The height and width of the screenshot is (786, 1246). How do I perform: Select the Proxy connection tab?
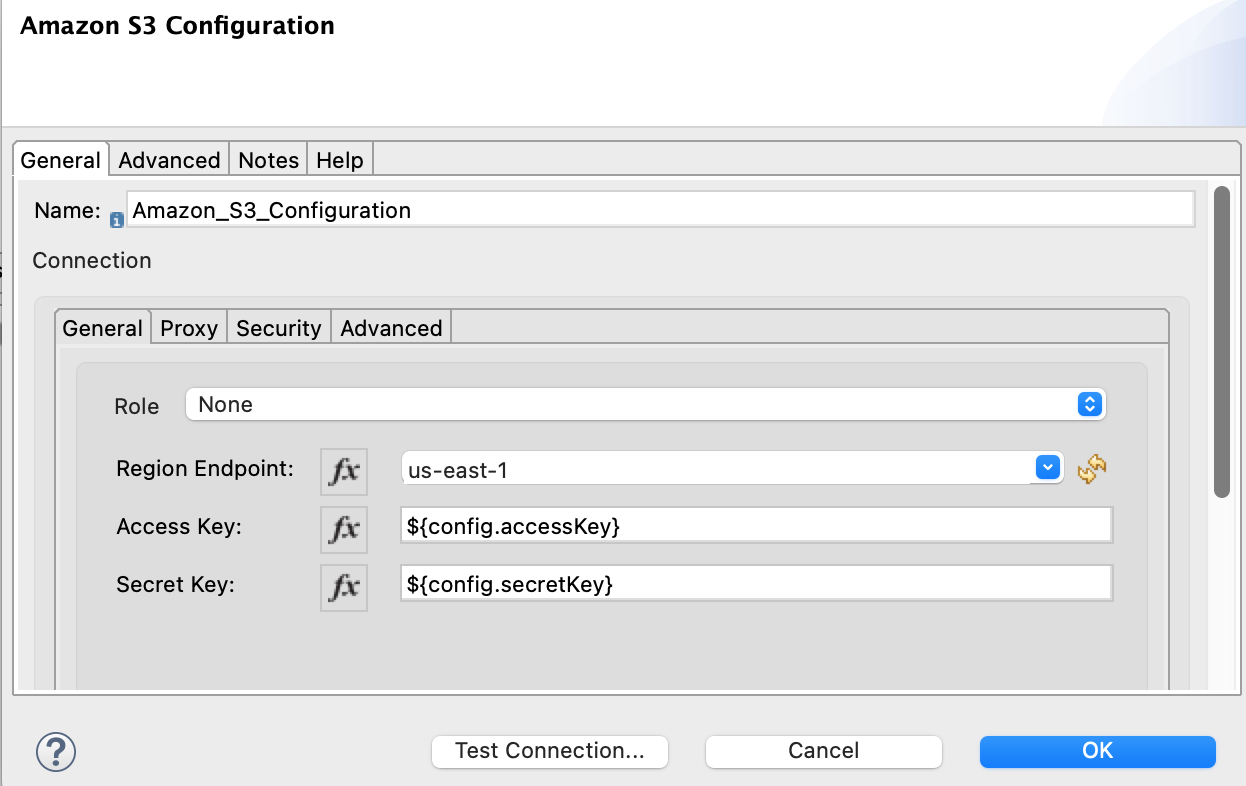coord(188,328)
